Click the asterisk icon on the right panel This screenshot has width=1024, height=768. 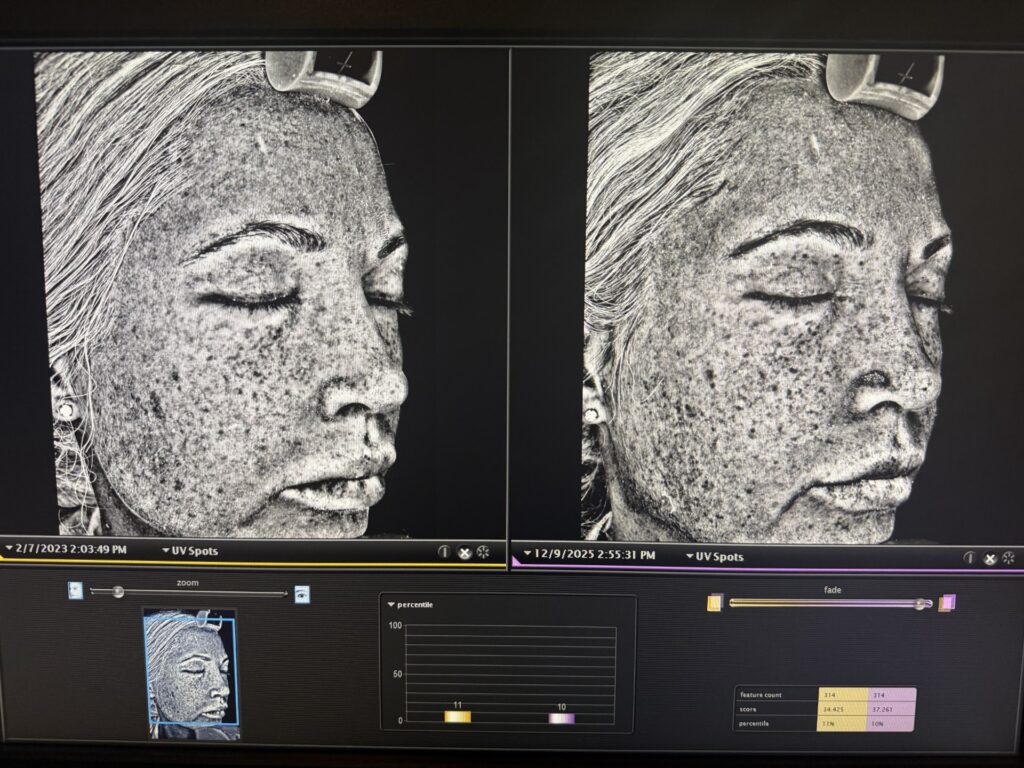tap(1008, 558)
